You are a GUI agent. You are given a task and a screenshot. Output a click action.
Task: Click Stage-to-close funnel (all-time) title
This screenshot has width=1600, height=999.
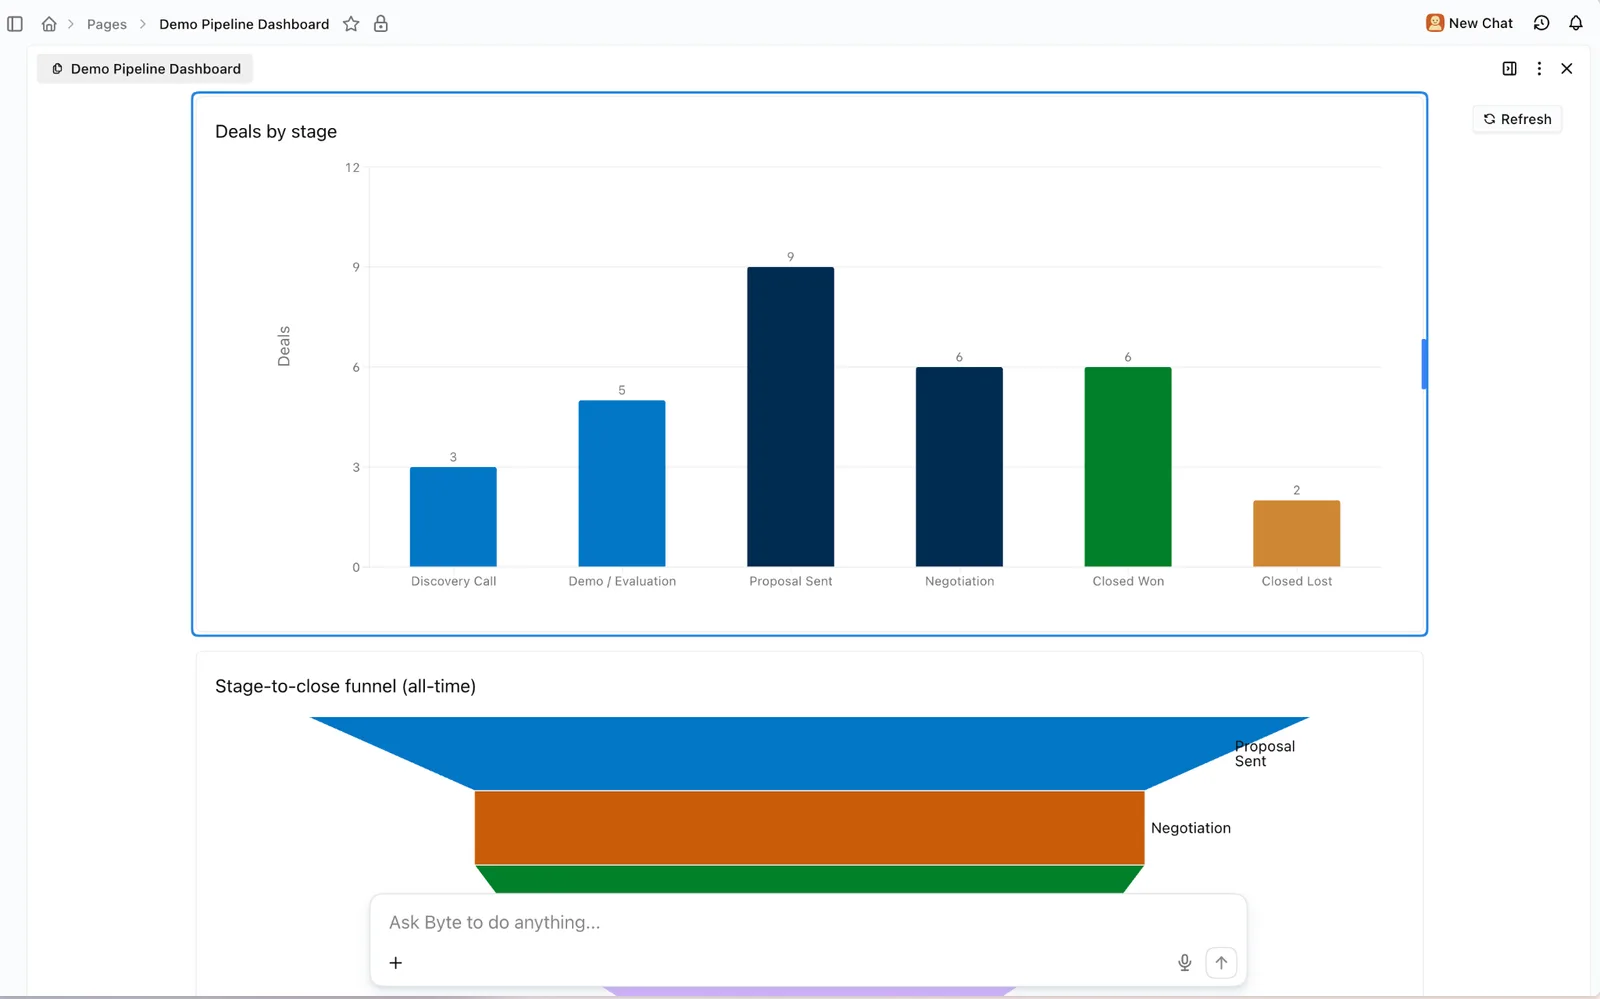tap(345, 686)
